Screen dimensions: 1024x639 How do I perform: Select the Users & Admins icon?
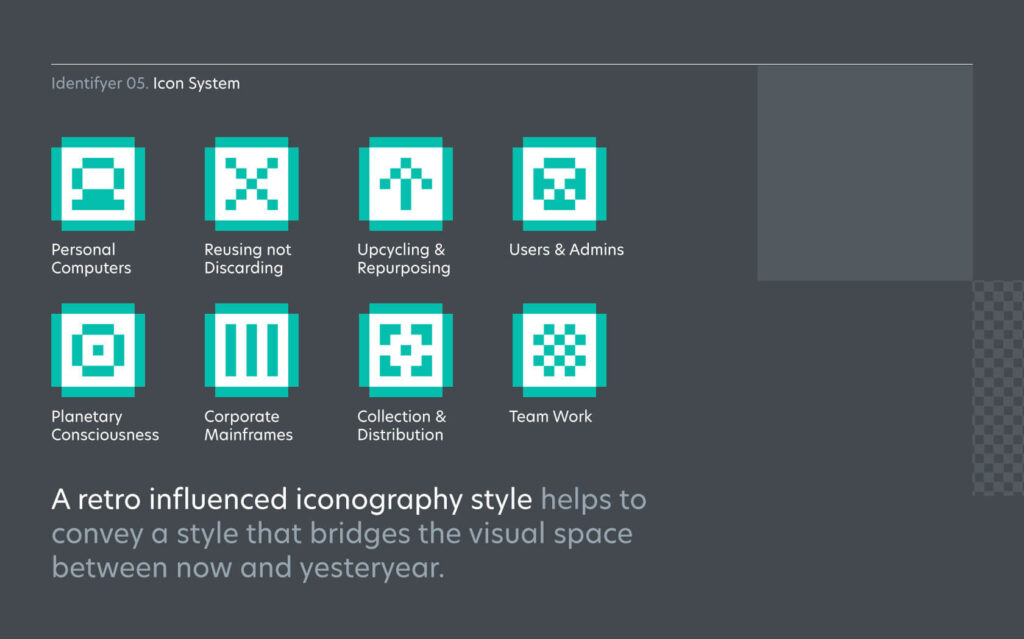(560, 184)
